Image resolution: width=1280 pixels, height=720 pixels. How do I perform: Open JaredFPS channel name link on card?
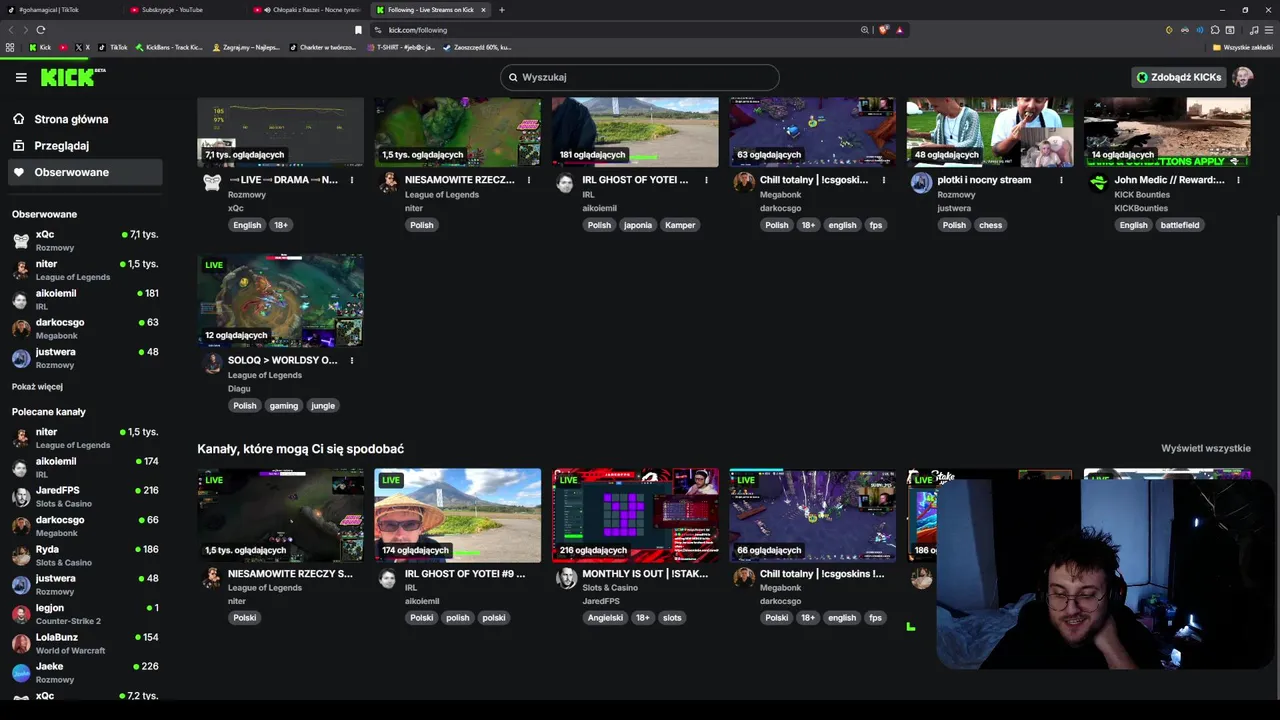600,601
